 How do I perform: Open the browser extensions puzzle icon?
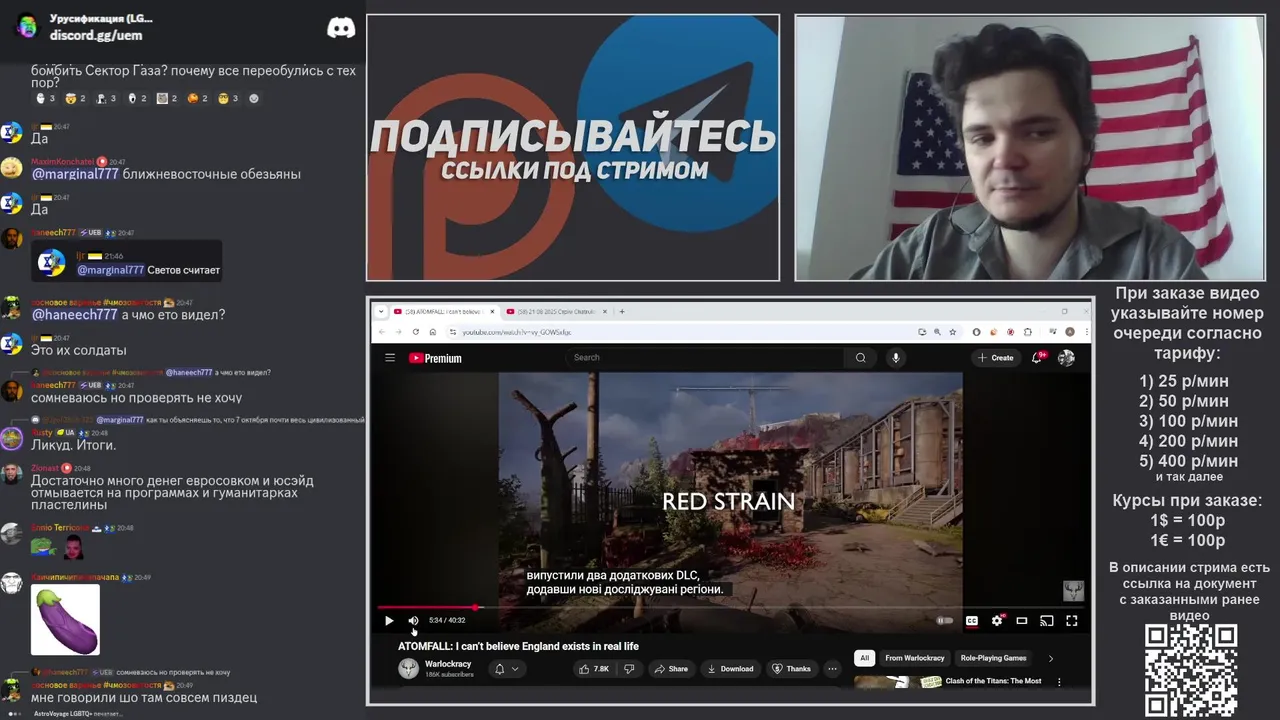click(x=1028, y=332)
